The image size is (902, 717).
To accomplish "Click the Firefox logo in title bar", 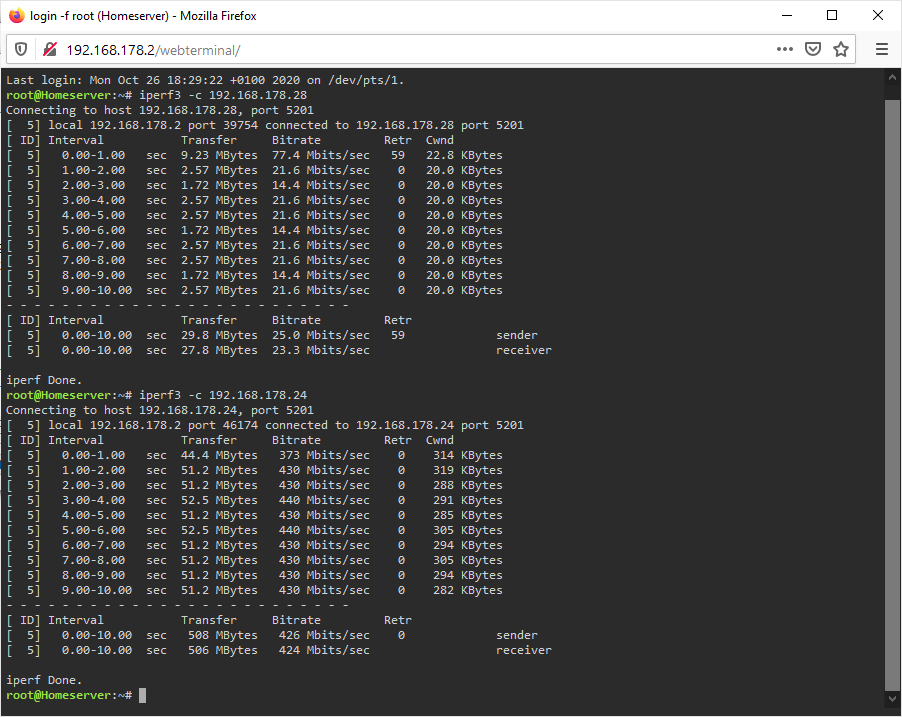I will (17, 16).
